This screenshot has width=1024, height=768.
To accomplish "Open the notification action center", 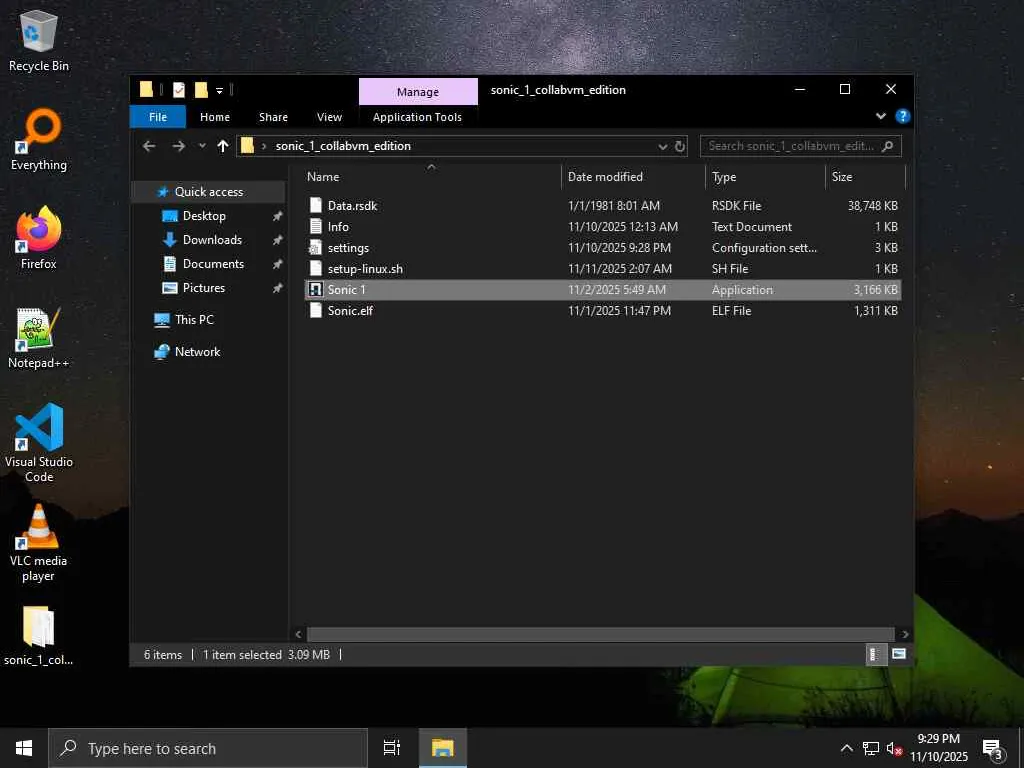I will click(993, 748).
